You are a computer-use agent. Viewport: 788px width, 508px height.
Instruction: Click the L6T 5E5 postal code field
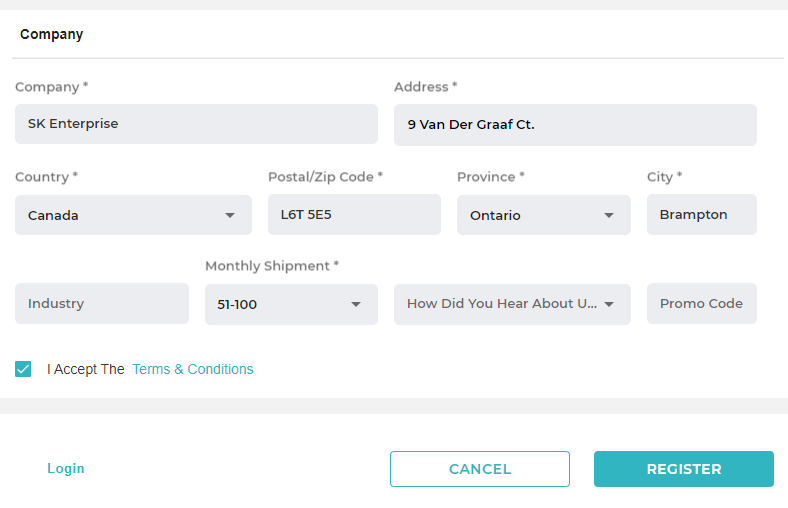(x=354, y=215)
